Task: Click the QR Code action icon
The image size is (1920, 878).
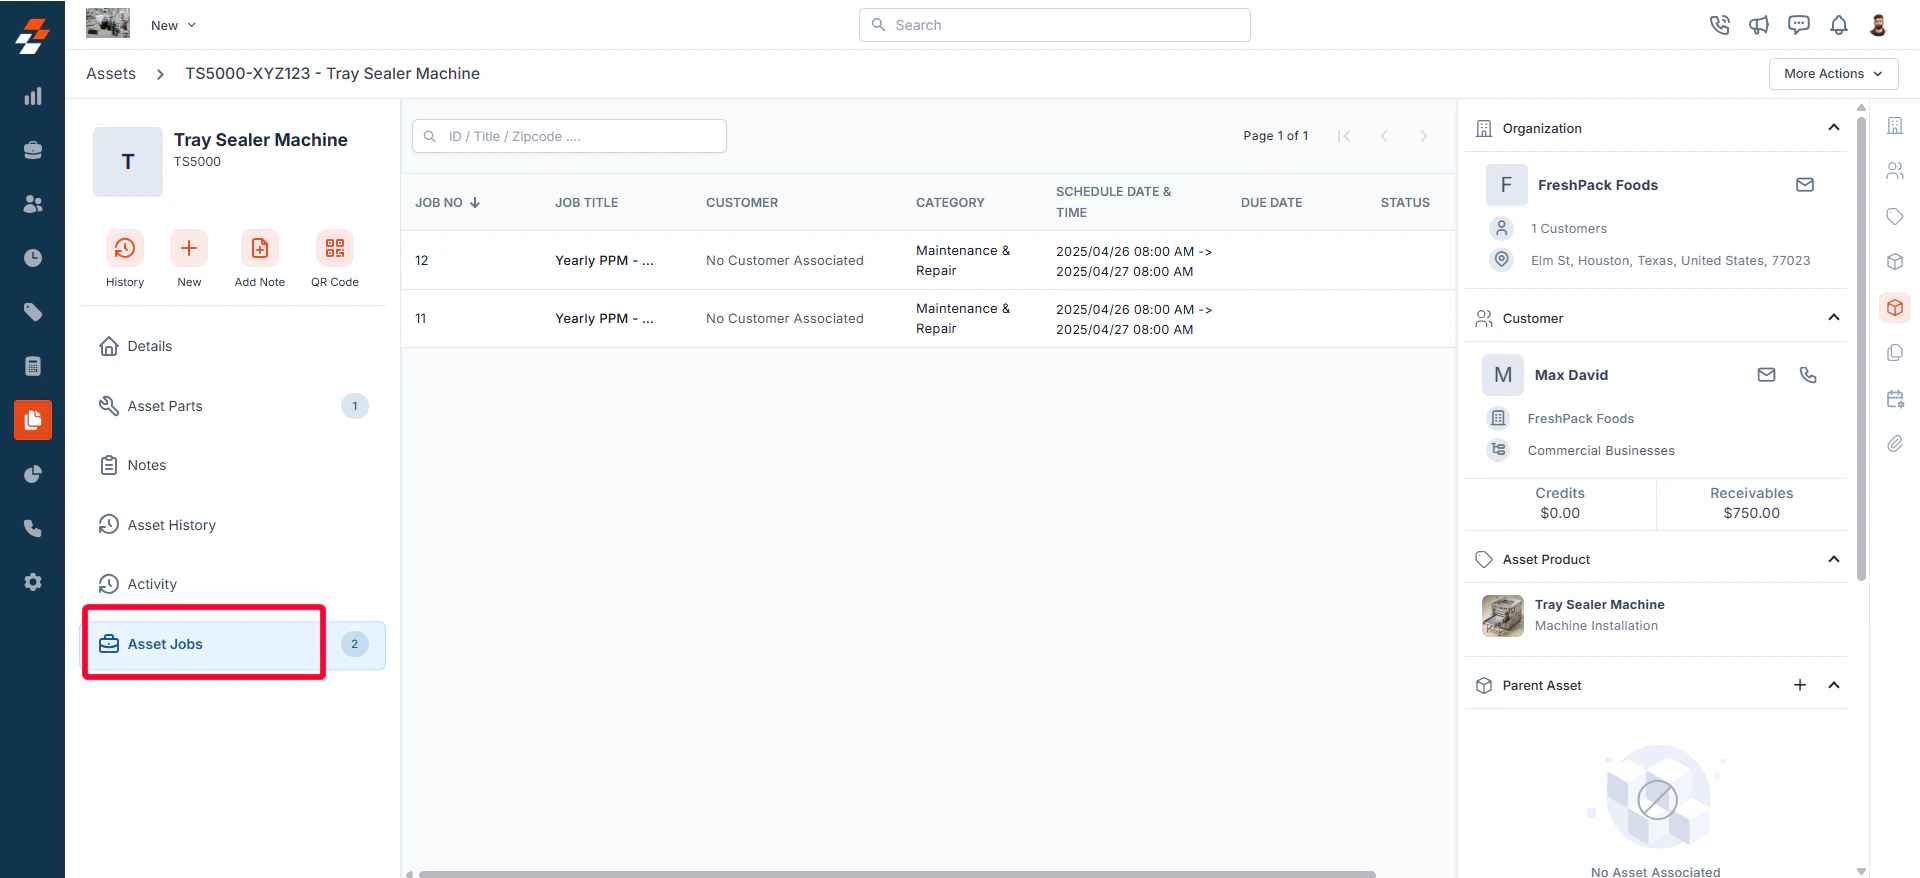Action: [335, 248]
